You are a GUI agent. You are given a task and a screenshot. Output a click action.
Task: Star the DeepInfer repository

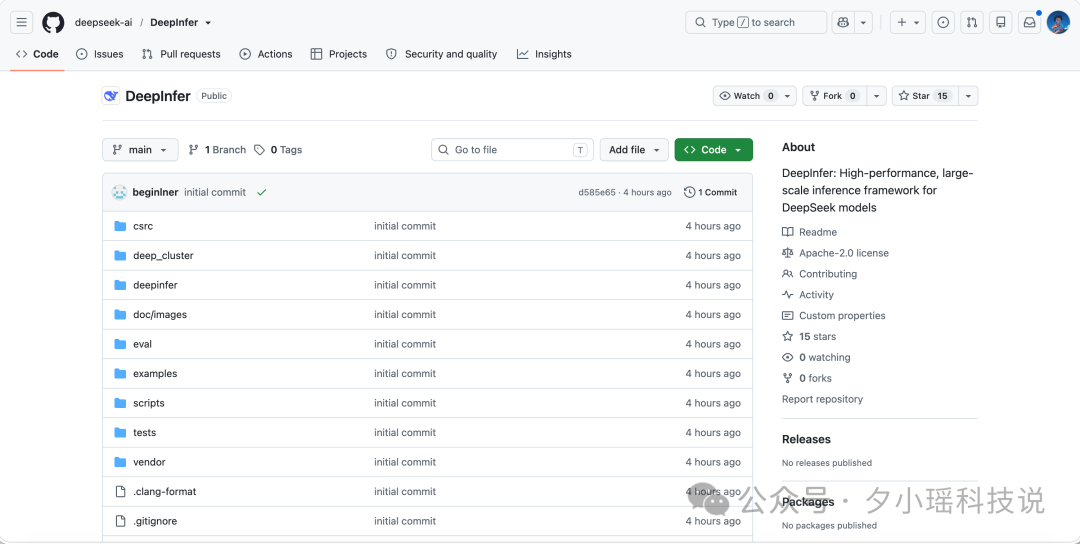tap(924, 96)
